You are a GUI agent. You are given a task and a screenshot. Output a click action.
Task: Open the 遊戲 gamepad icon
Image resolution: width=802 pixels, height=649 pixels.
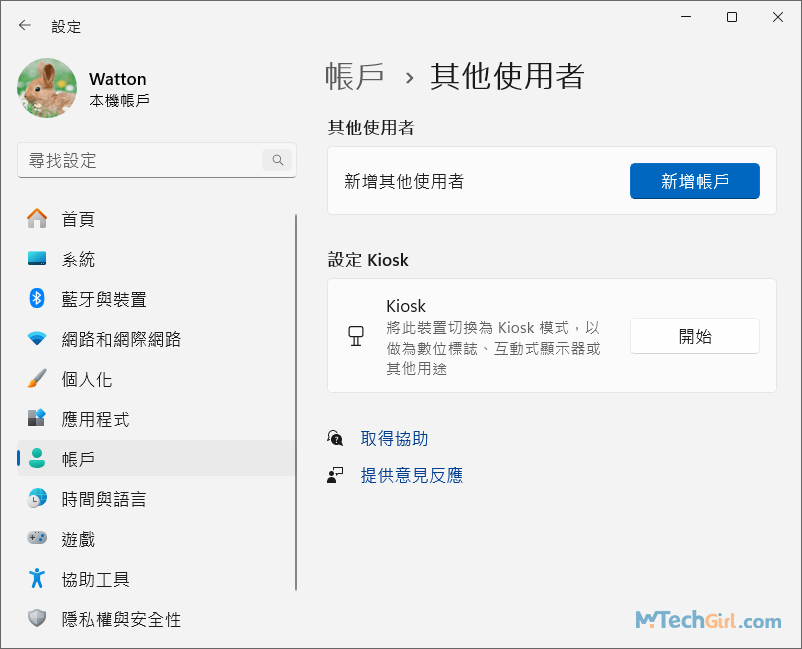(37, 539)
